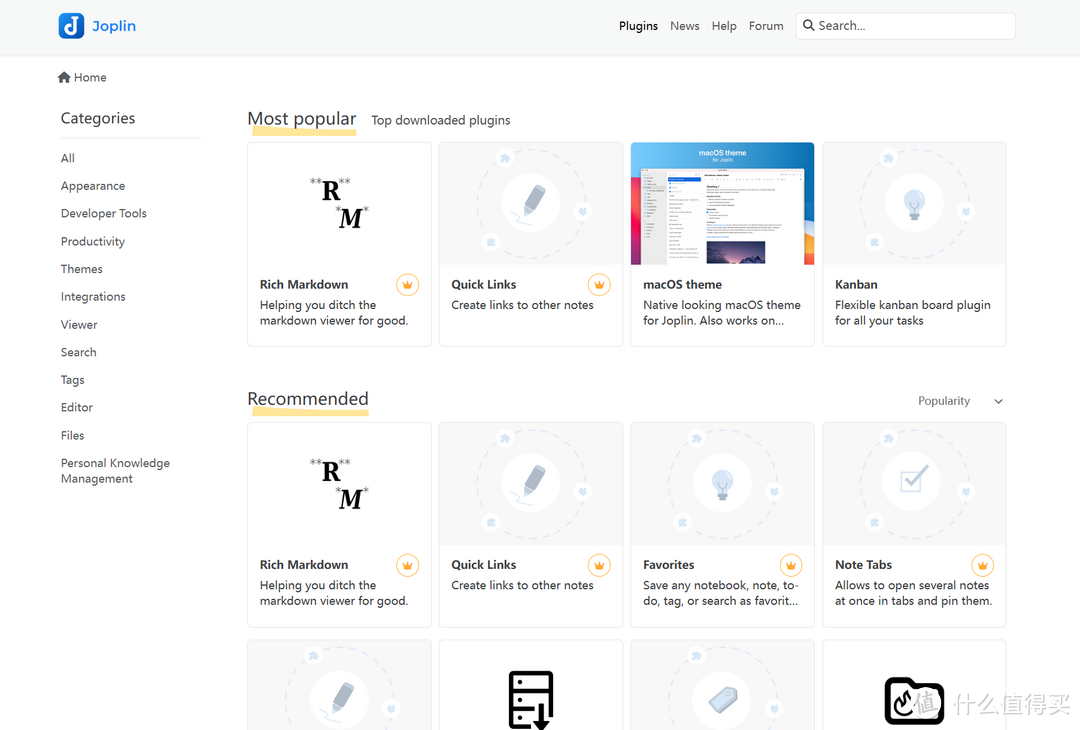Screen dimensions: 1080x730
Task: Open the Plugins nav item
Action: [x=638, y=25]
